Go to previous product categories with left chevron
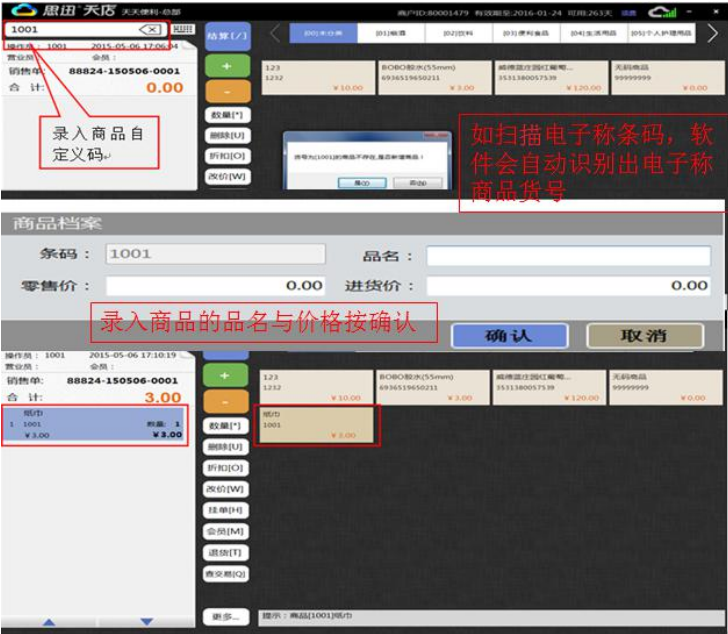This screenshot has height=634, width=728. click(275, 33)
